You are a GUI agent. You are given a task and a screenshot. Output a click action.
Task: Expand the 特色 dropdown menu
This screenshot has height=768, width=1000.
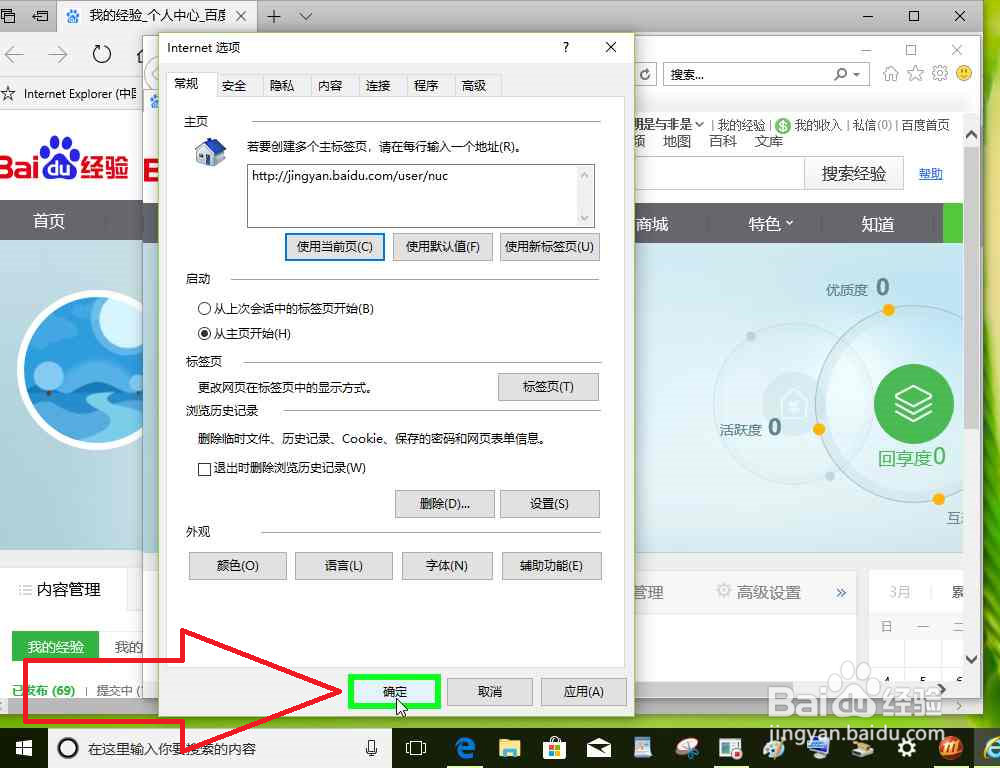770,223
